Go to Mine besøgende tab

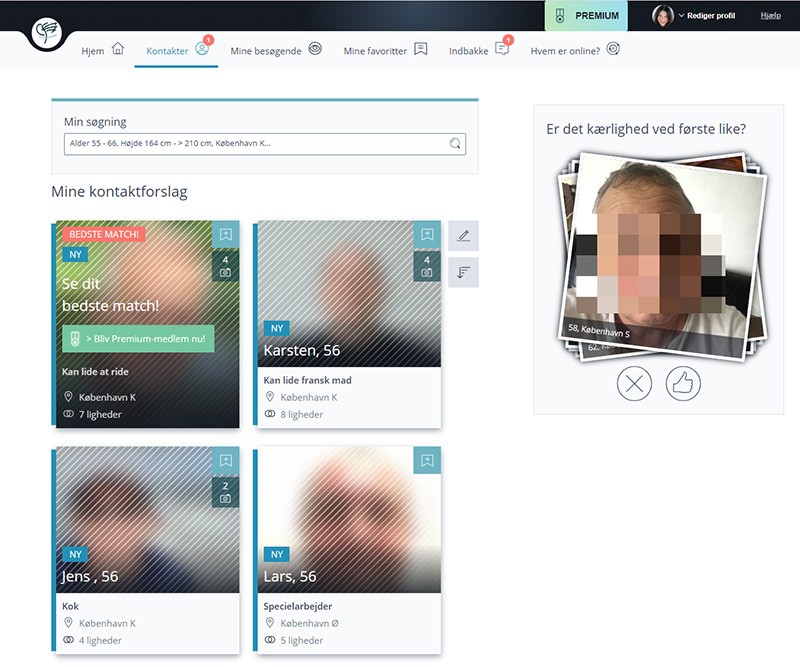tap(276, 50)
